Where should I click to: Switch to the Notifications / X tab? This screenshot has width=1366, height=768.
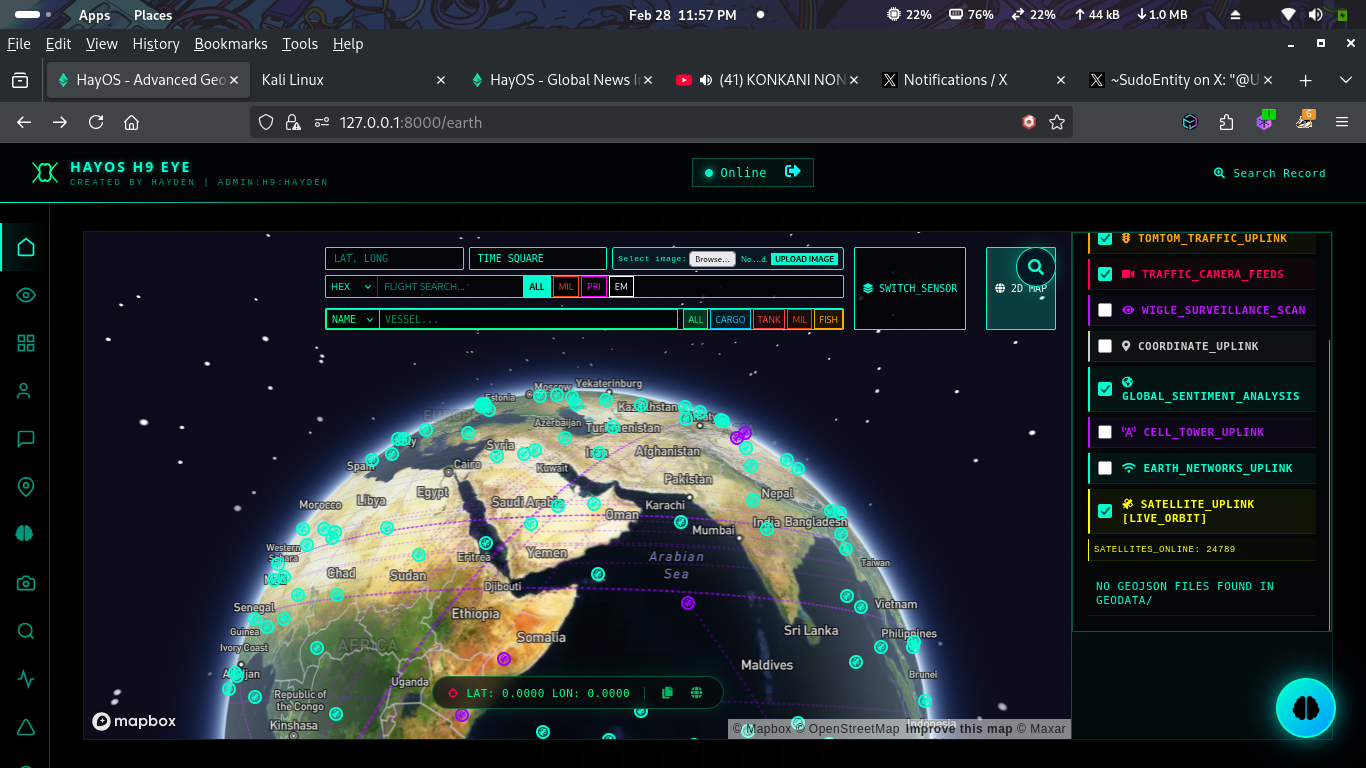pos(972,80)
